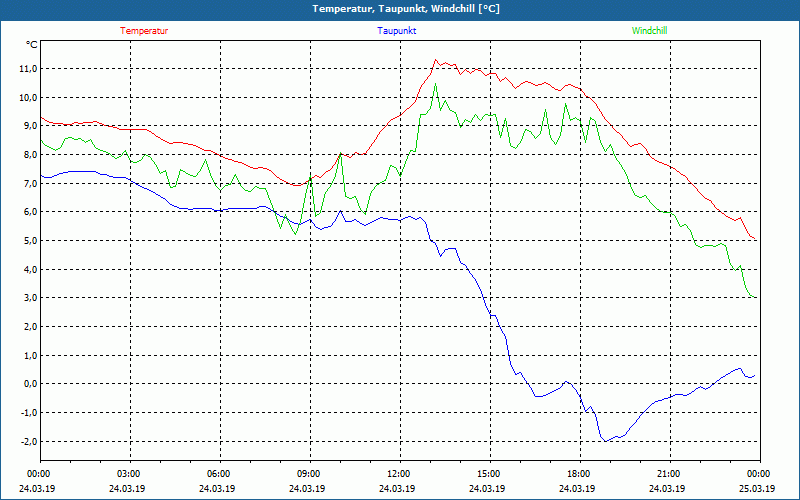This screenshot has width=800, height=500.
Task: Click the 25.03.19 date label
Action: click(x=757, y=489)
